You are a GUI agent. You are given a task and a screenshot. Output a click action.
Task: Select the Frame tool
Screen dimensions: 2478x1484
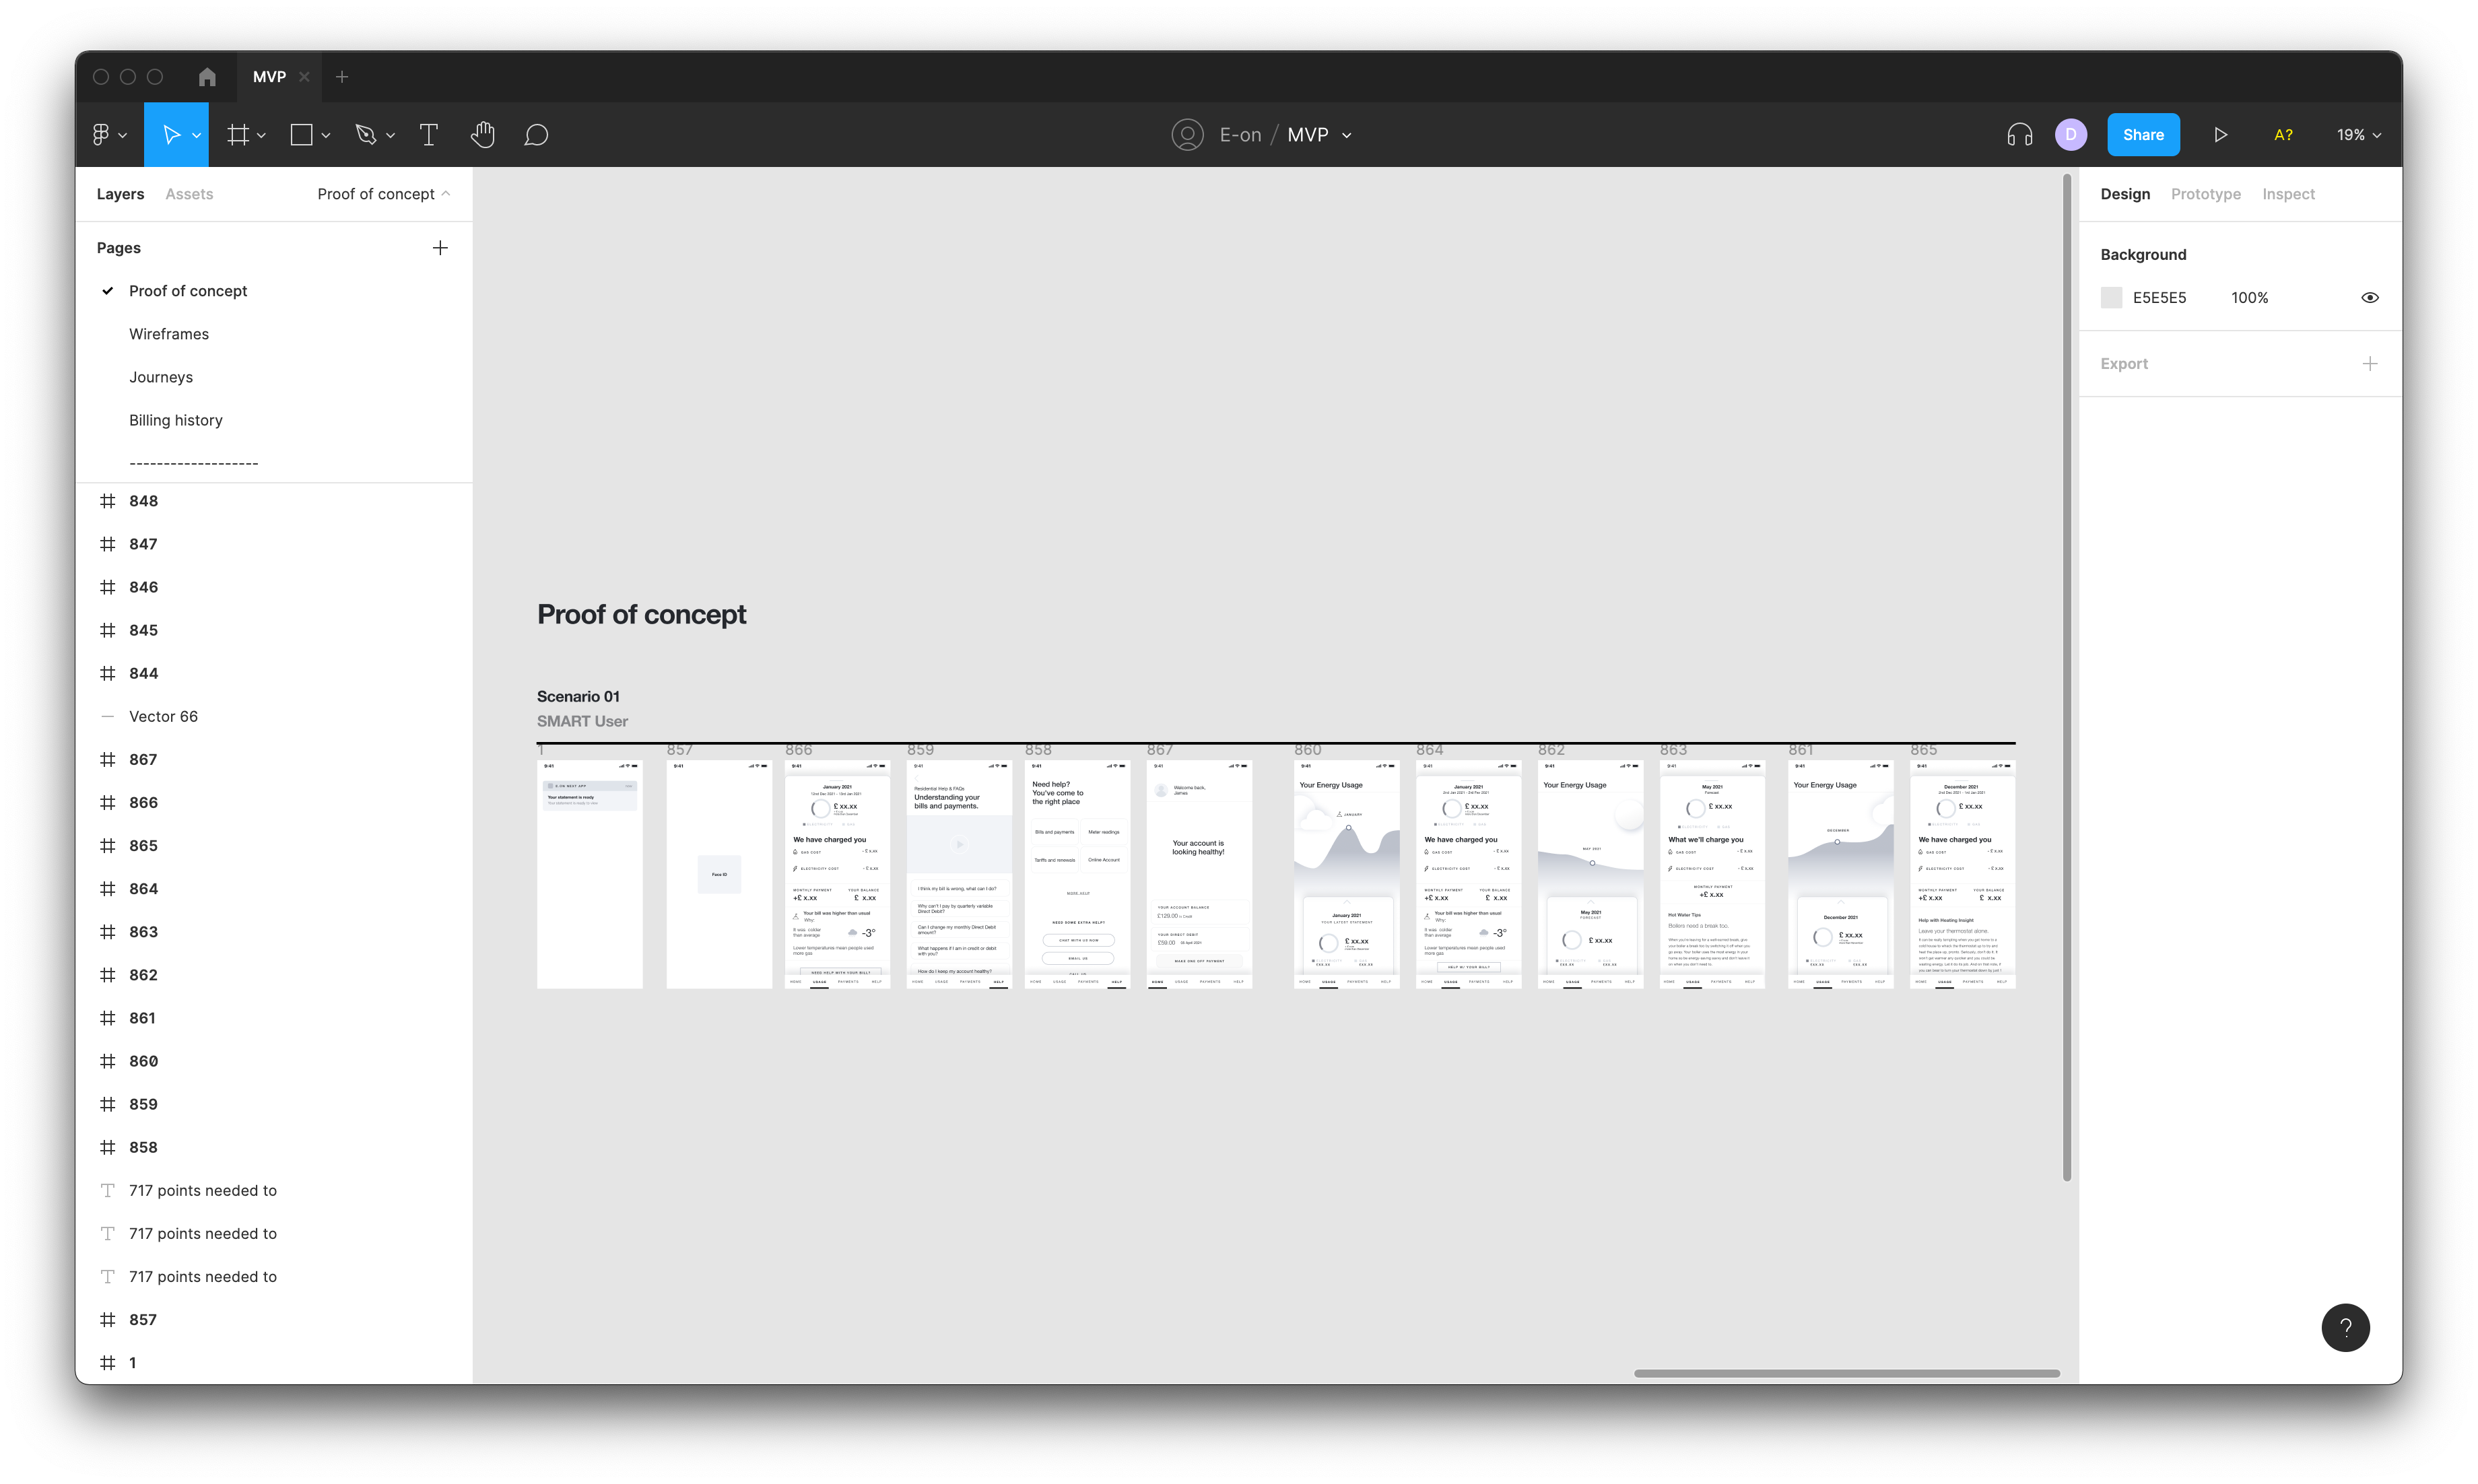point(238,135)
